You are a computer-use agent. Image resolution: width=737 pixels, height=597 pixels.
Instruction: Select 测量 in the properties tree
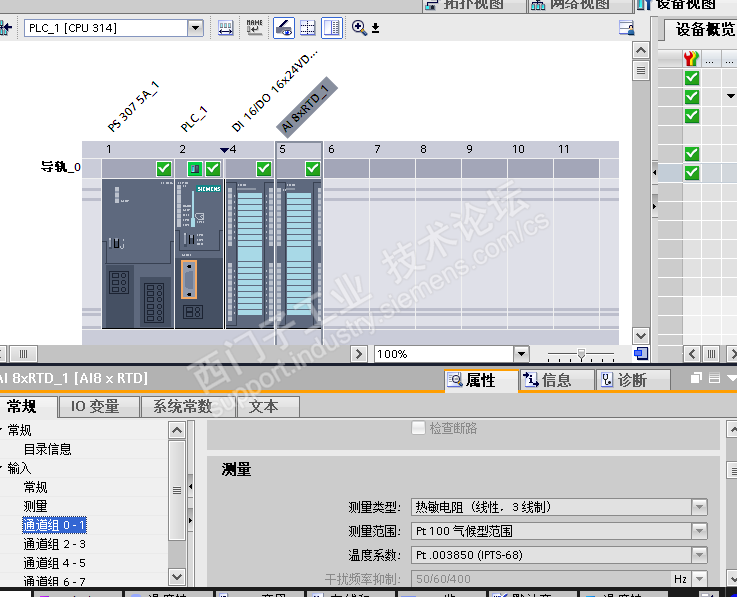36,506
